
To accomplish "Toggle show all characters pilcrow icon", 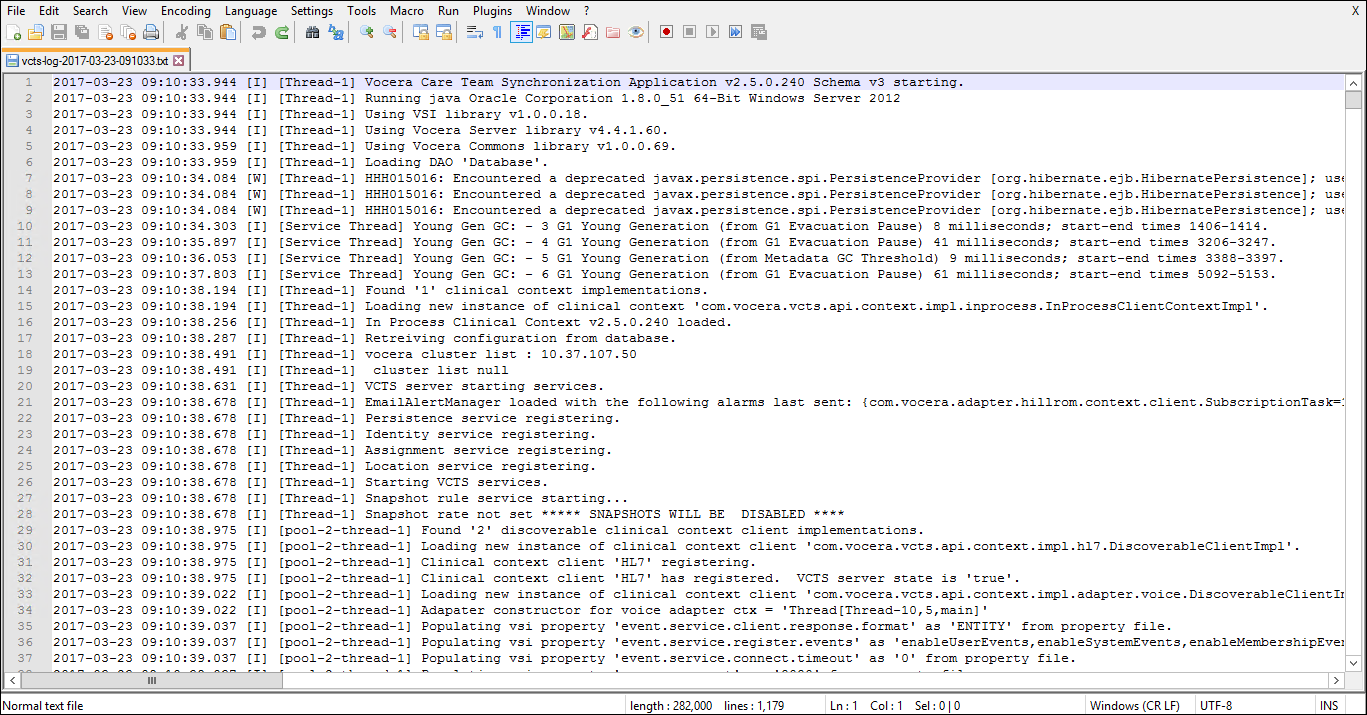I will [497, 32].
